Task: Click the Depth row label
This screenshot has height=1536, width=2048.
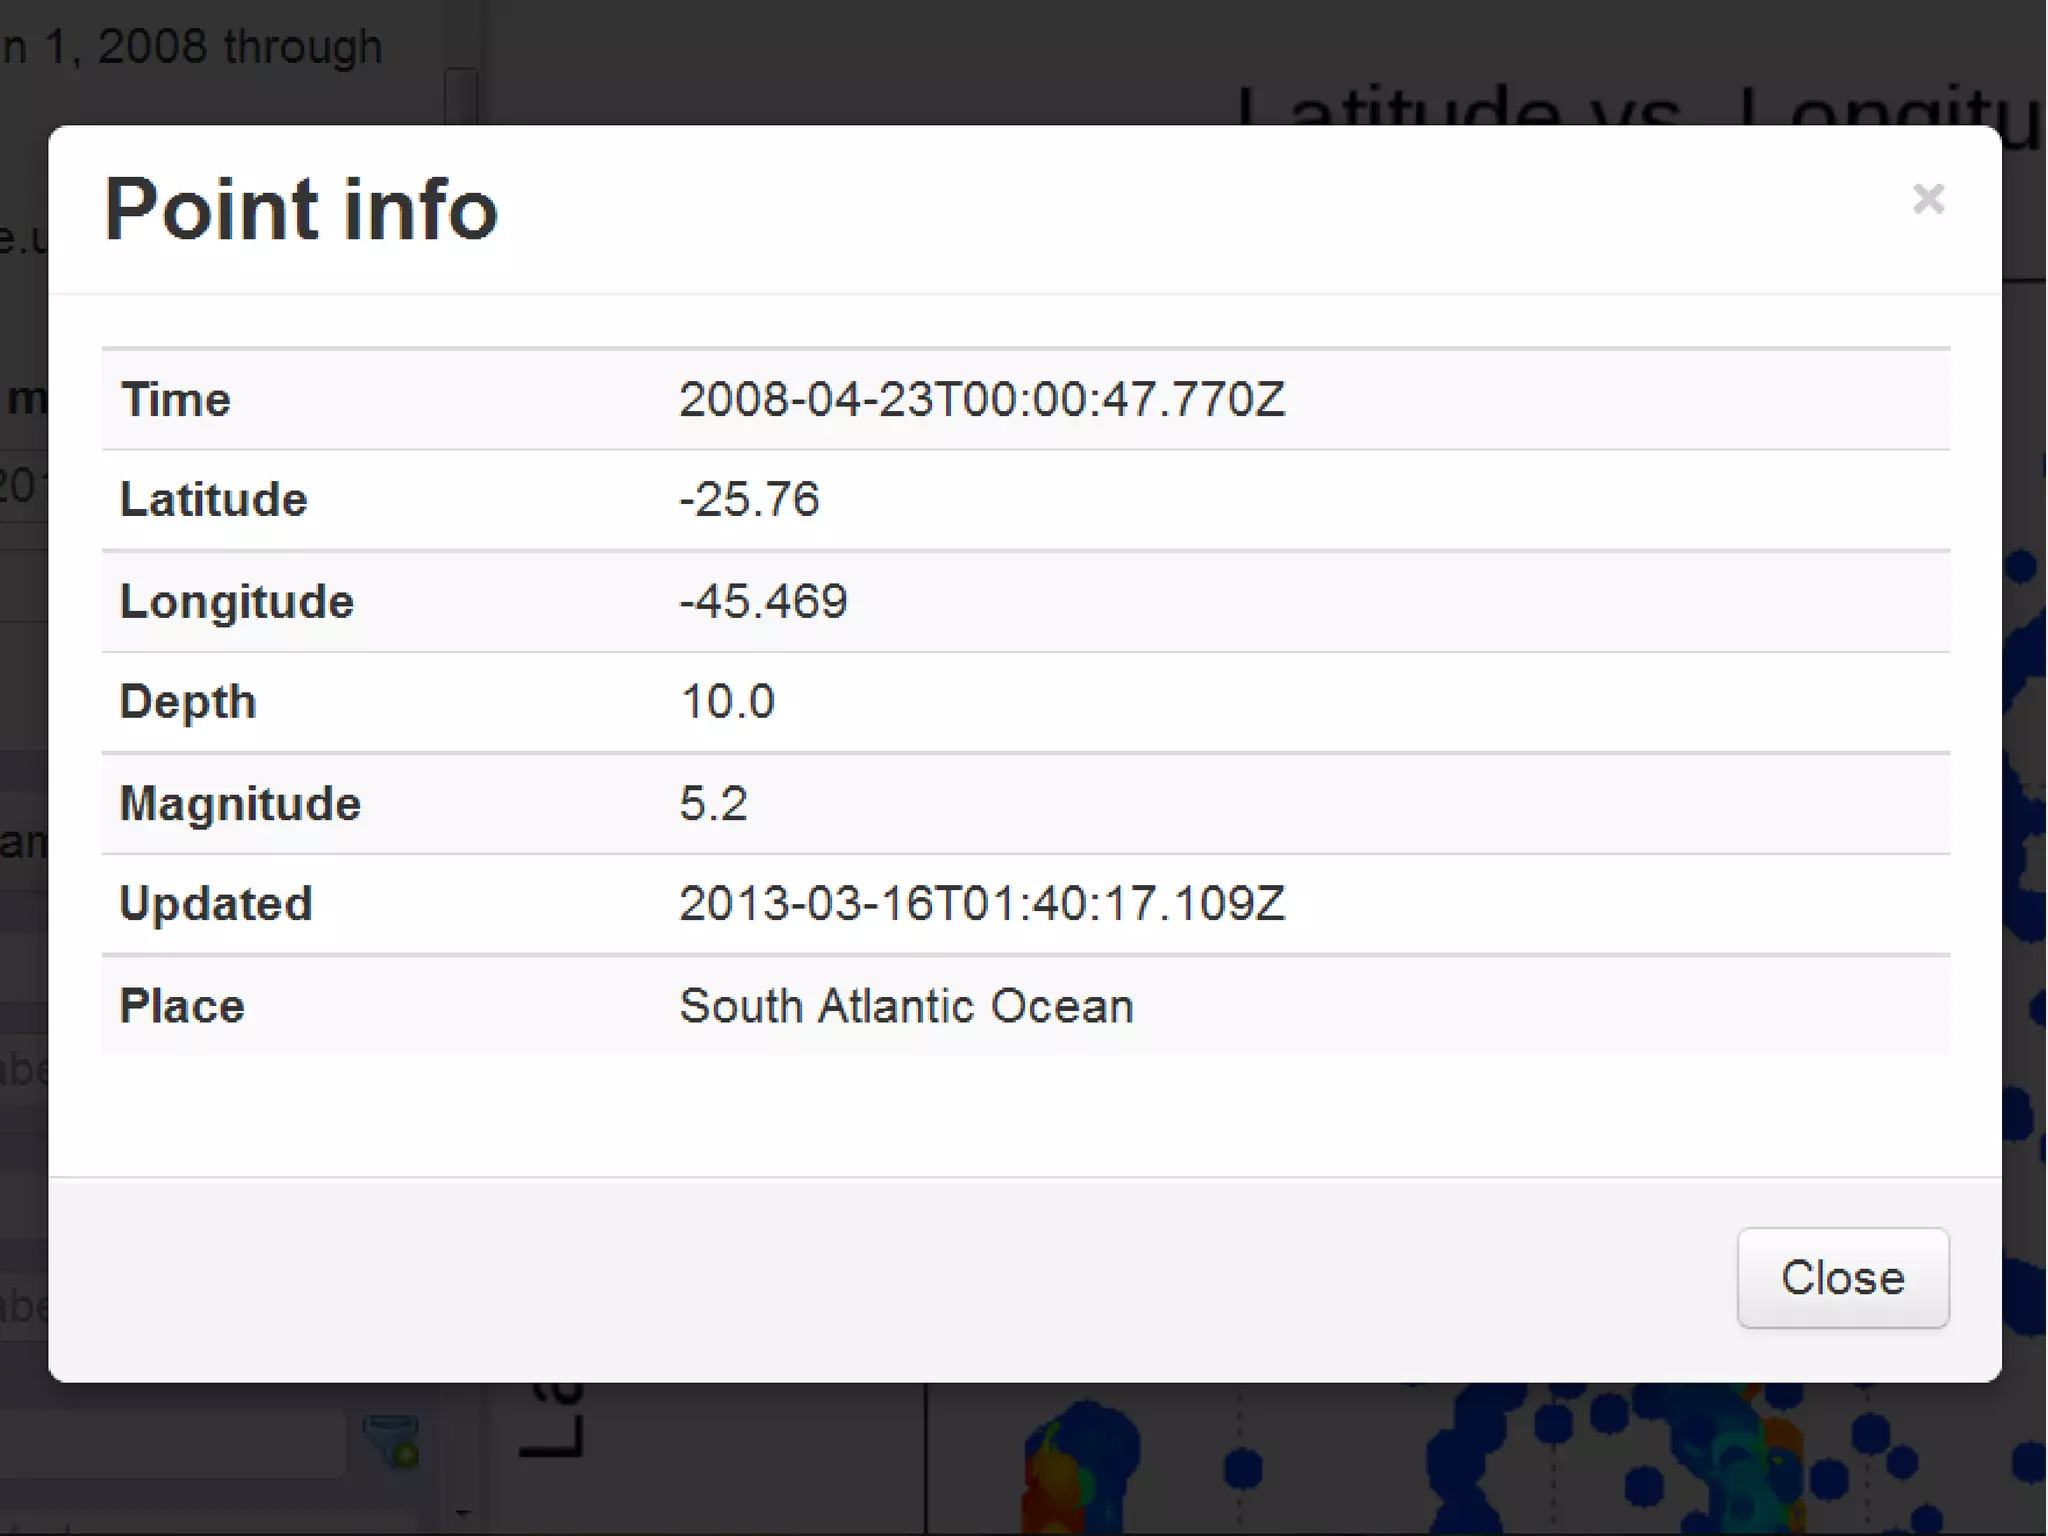Action: pos(188,702)
